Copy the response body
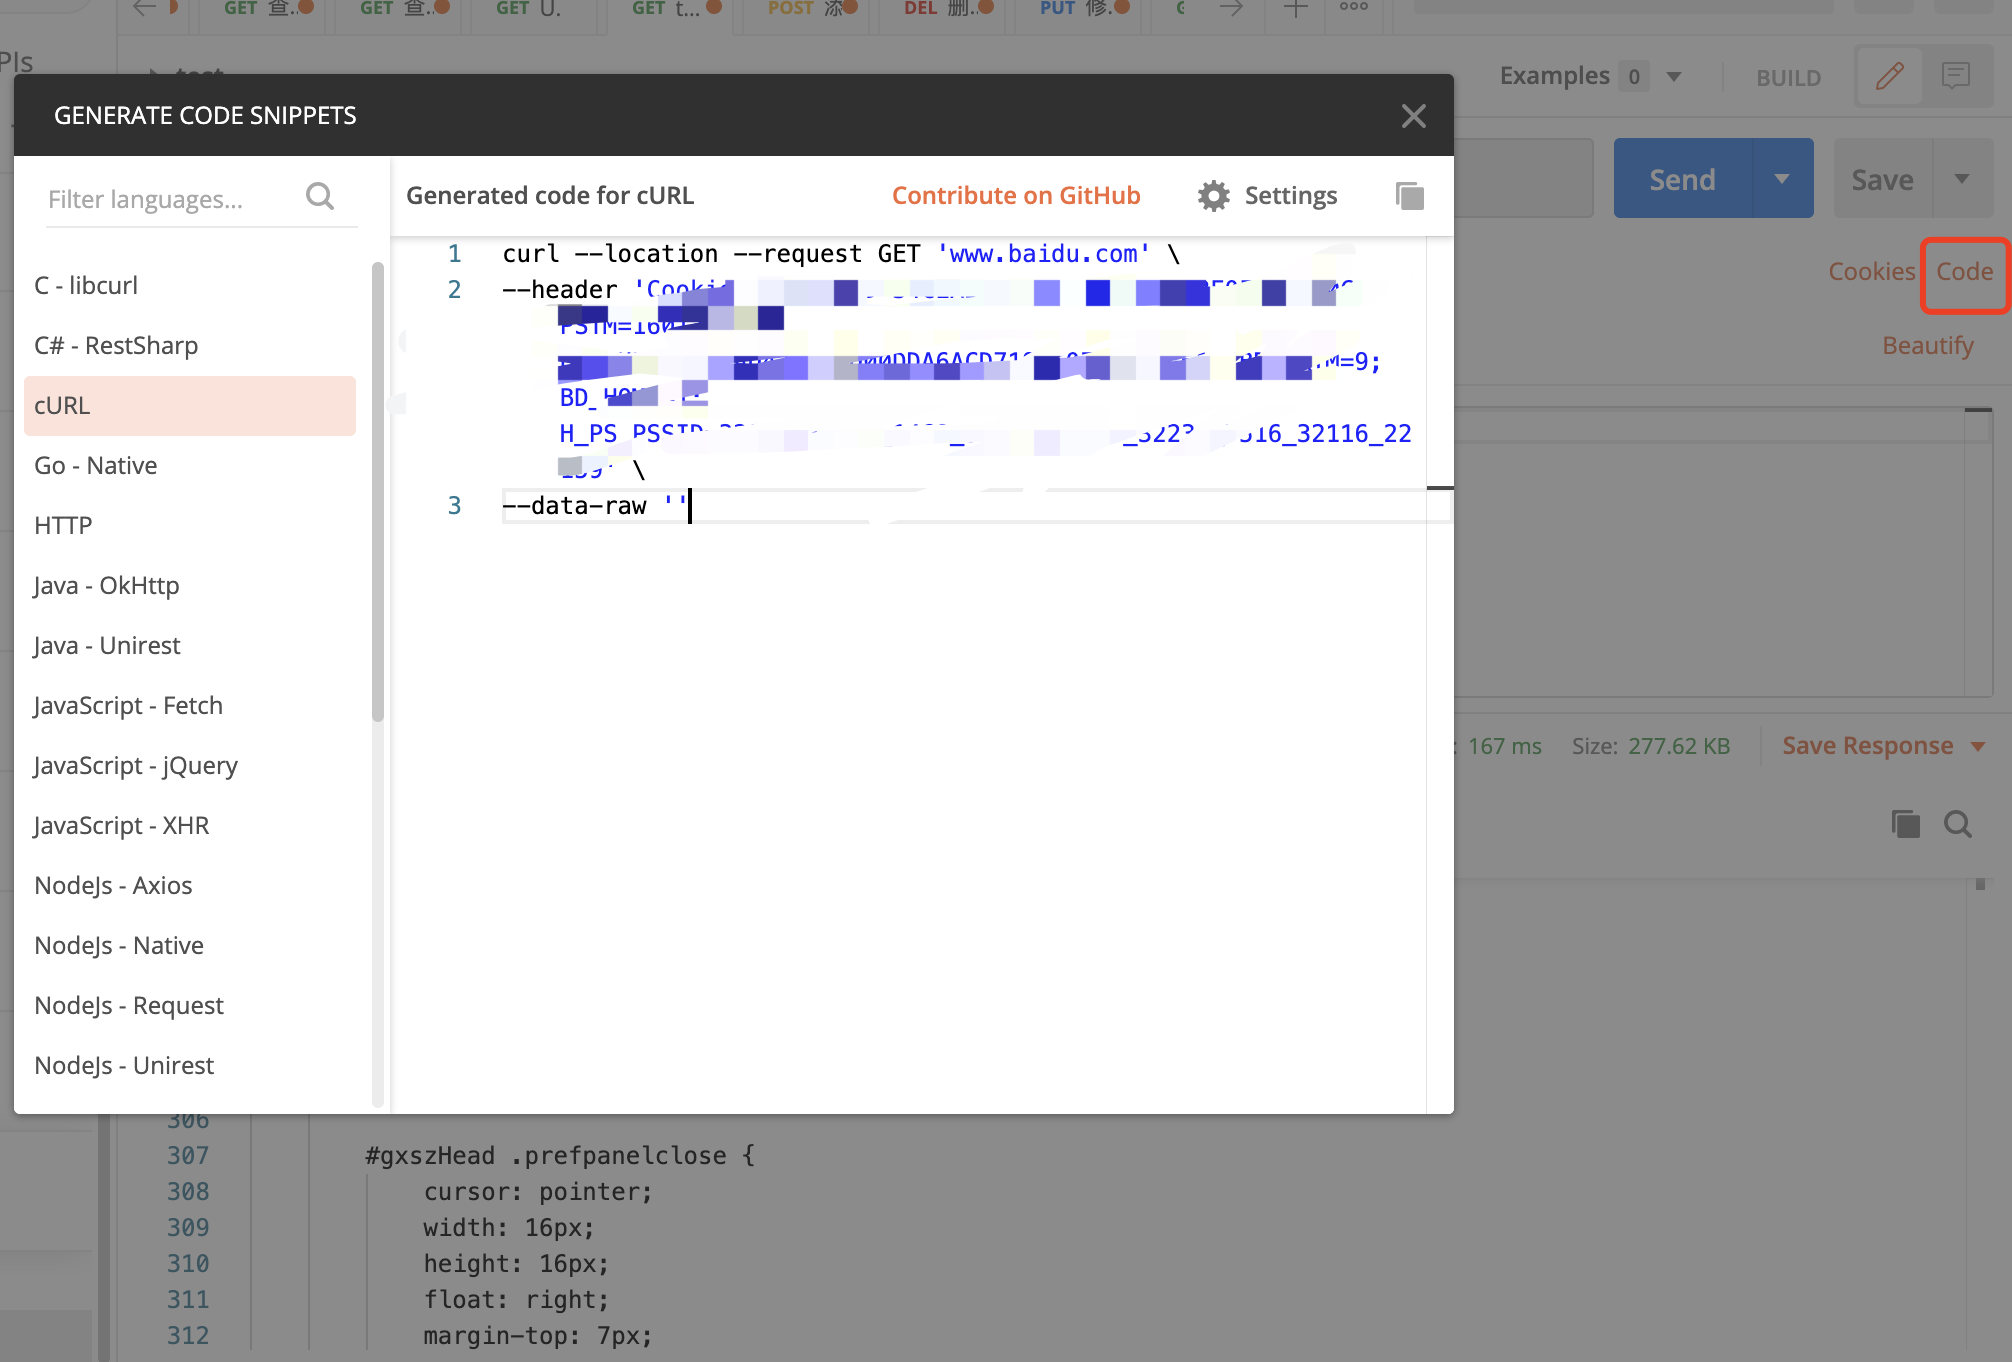The image size is (2012, 1362). 1905,824
